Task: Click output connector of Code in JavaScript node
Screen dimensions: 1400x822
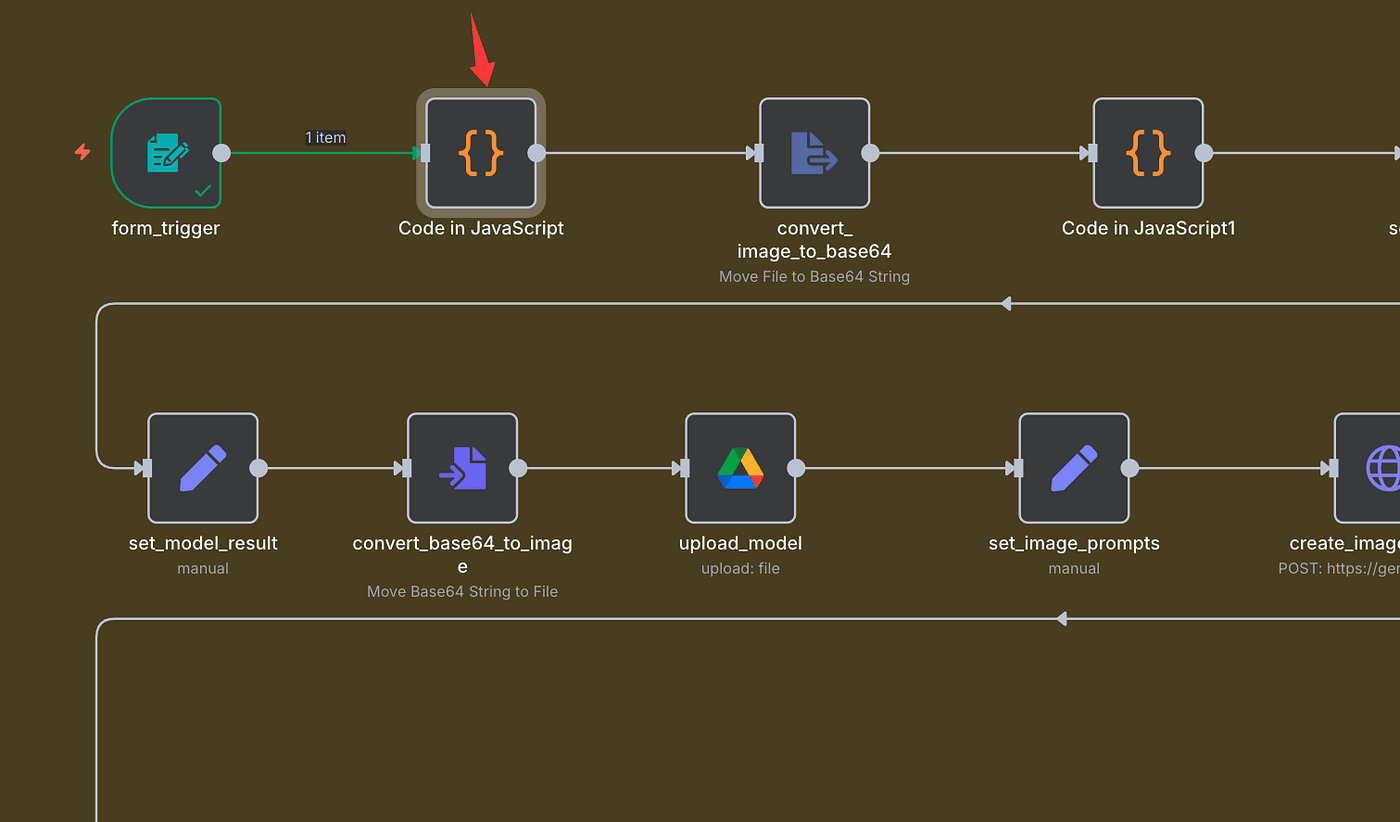Action: click(x=537, y=153)
